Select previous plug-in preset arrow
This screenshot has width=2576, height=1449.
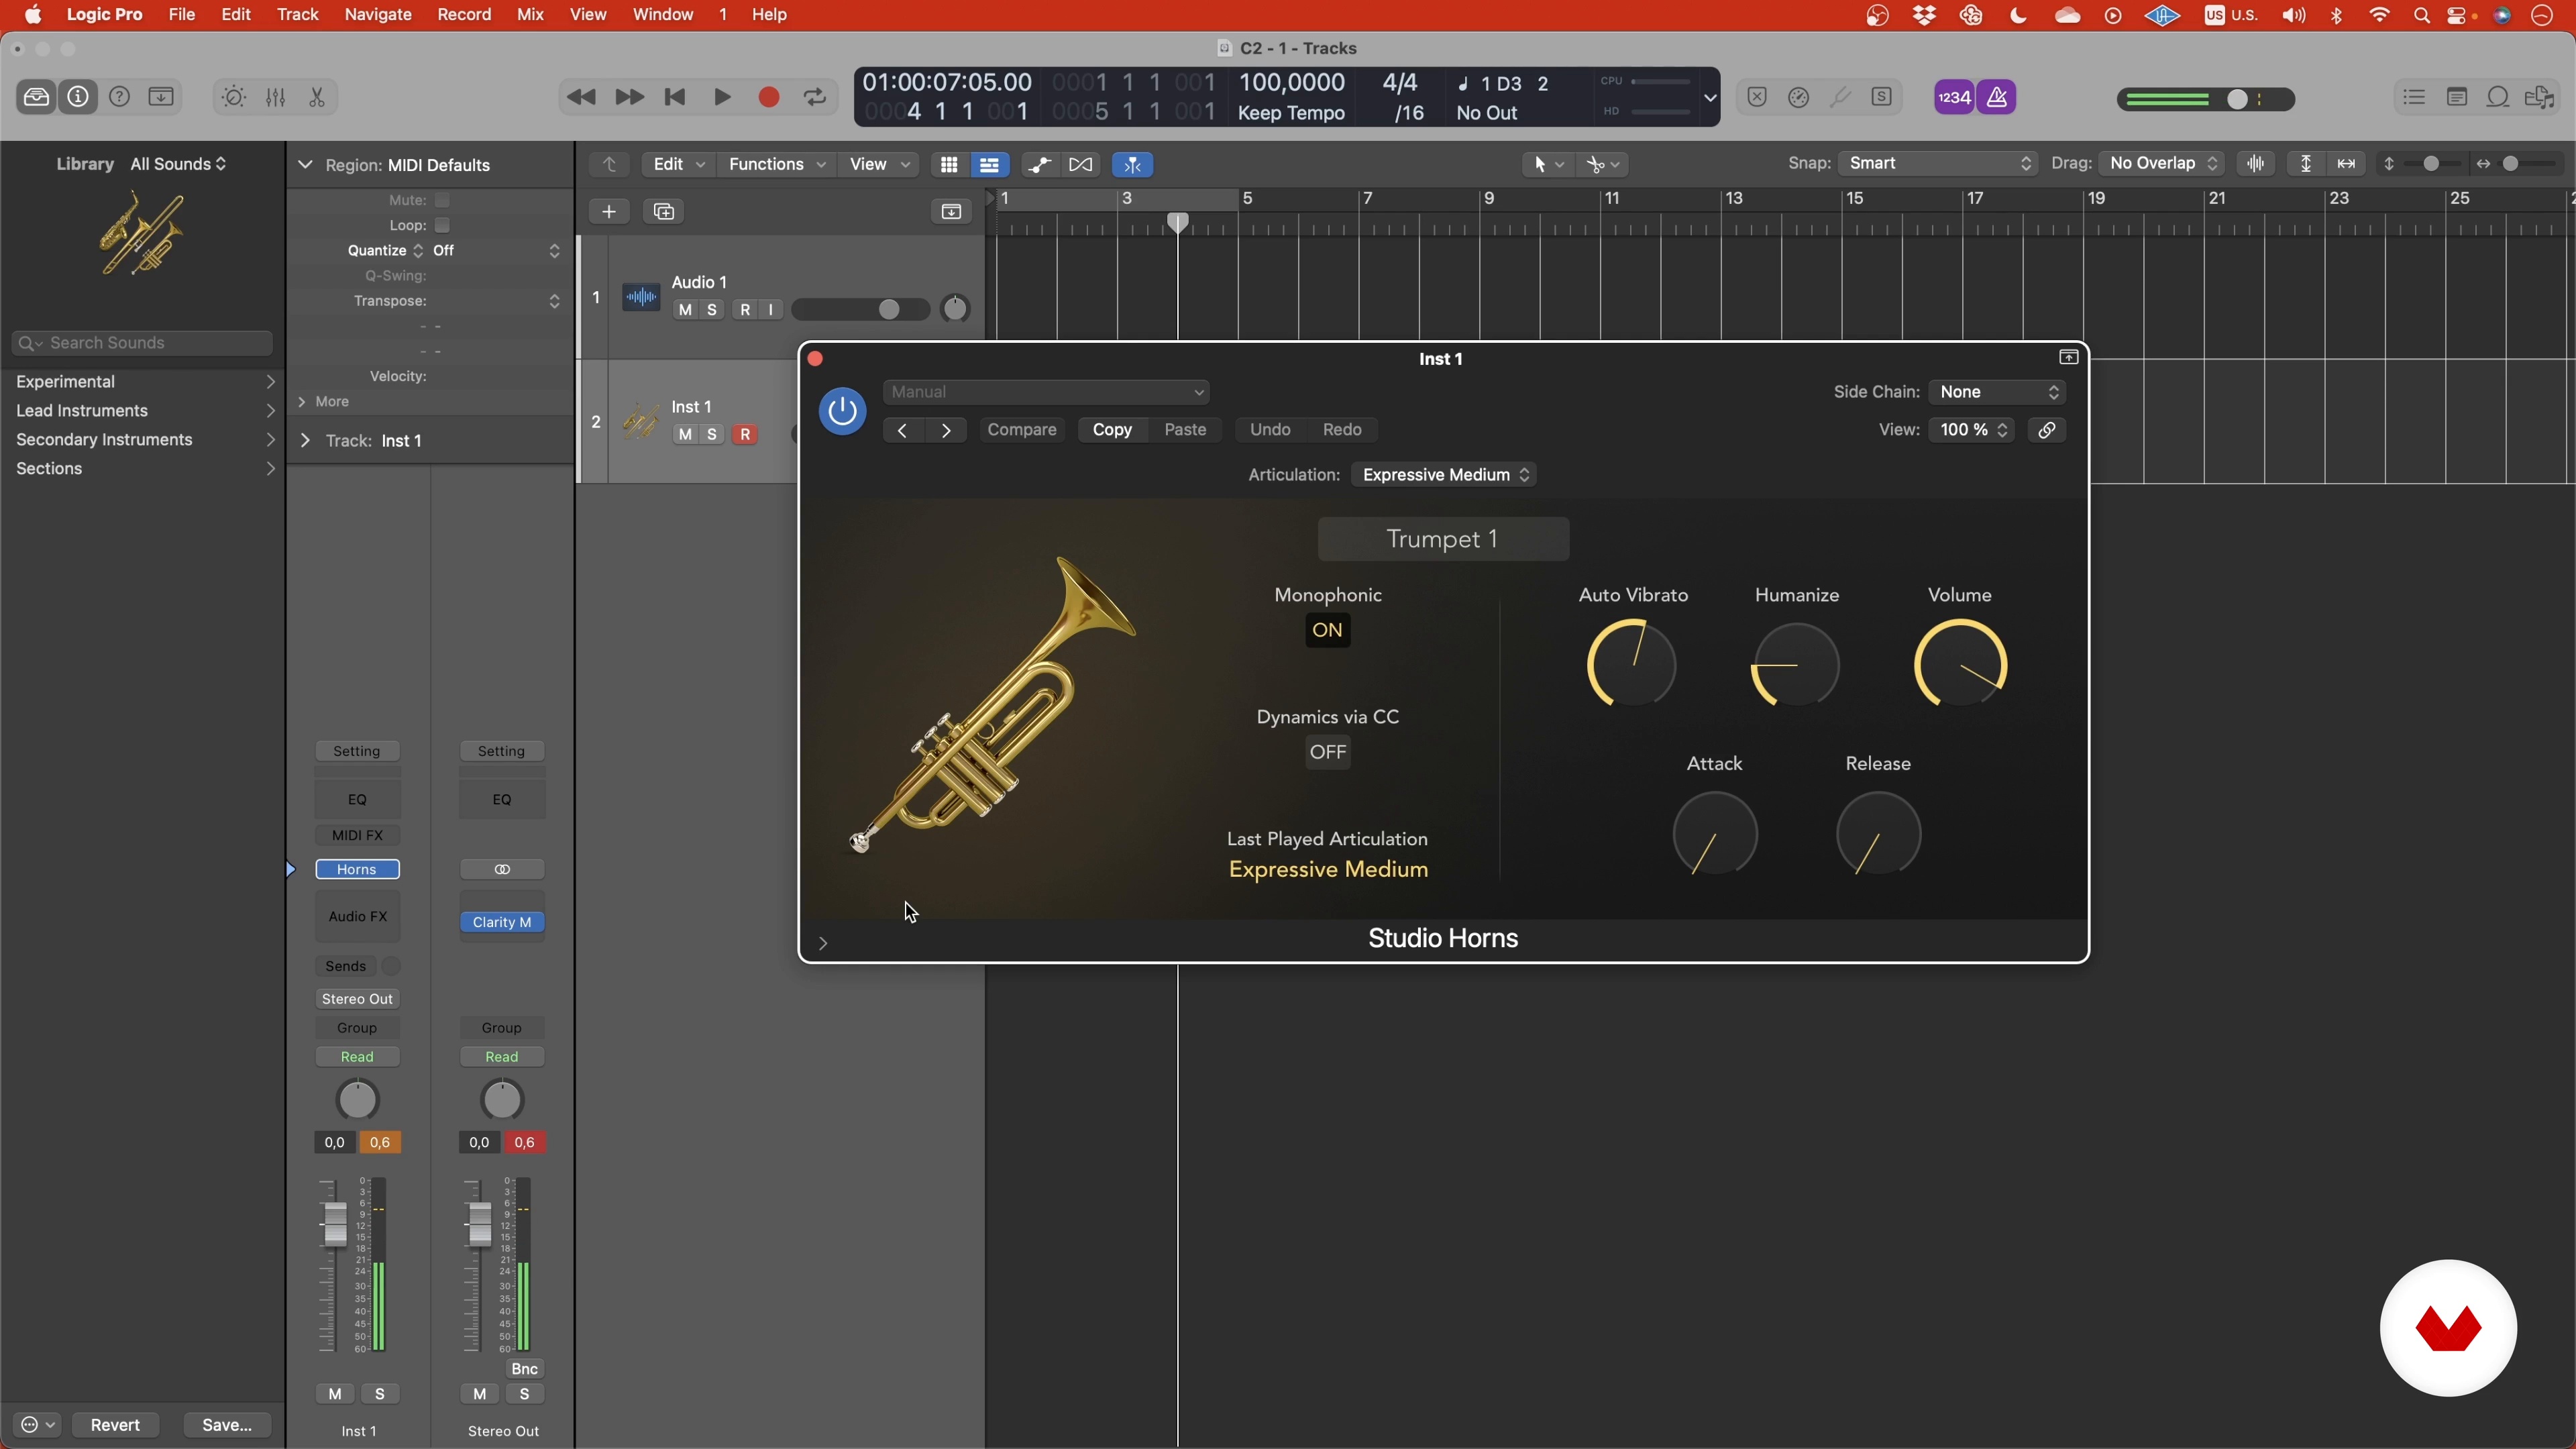903,430
